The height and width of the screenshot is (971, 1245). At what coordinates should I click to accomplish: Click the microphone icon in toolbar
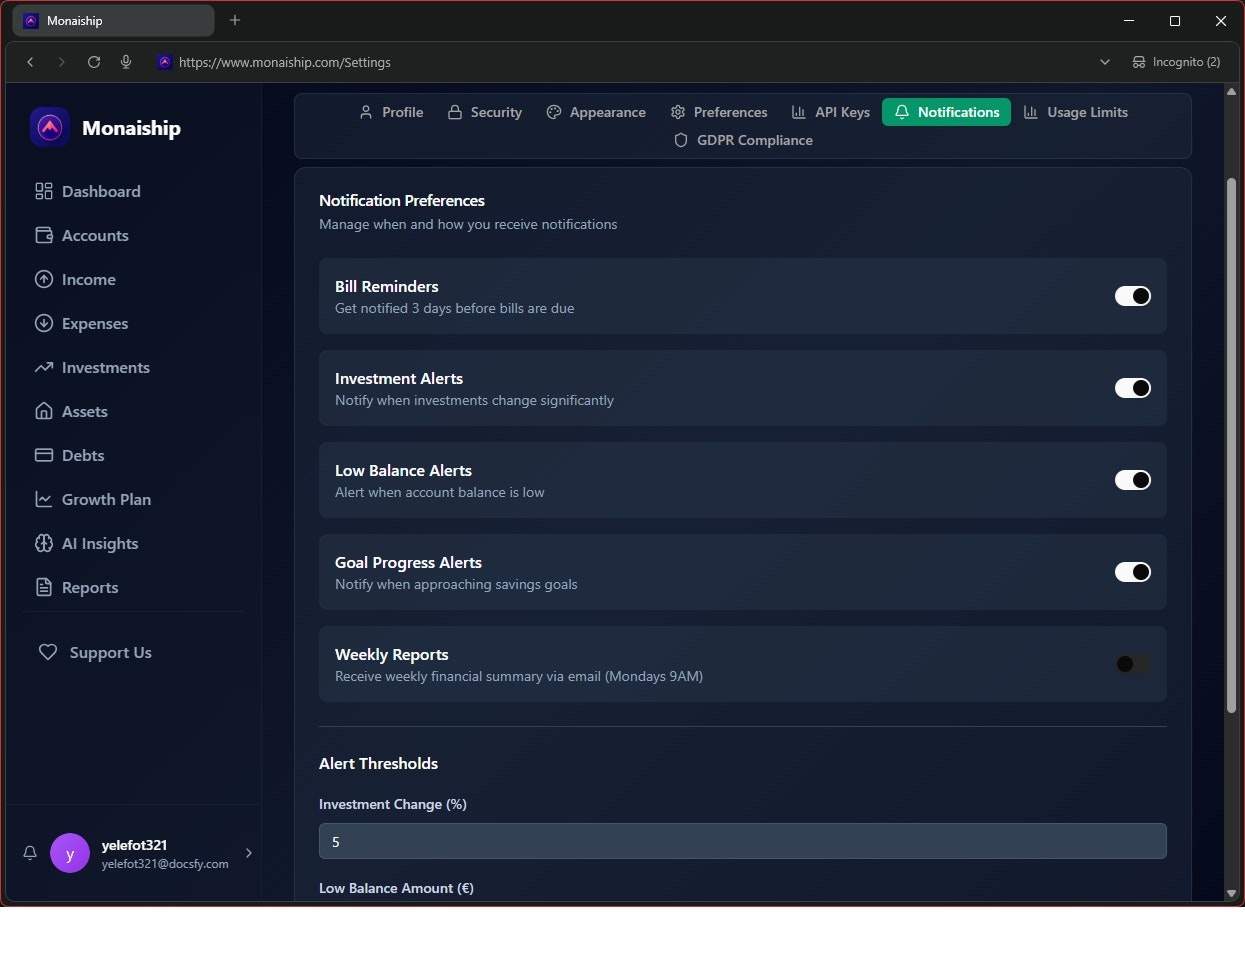tap(126, 62)
